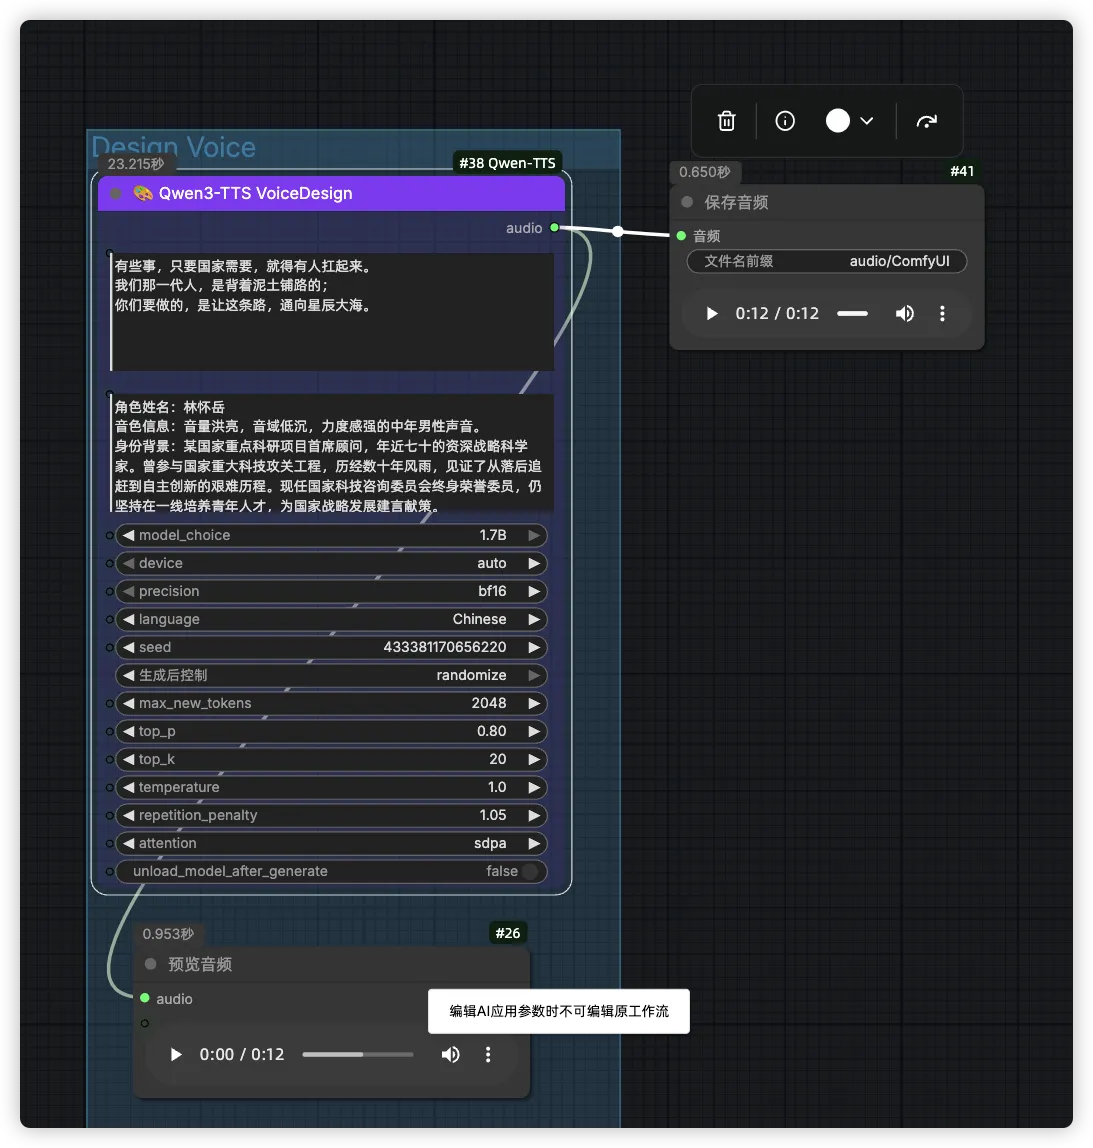Increase top_p with right arrow
Image resolution: width=1093 pixels, height=1148 pixels.
534,731
